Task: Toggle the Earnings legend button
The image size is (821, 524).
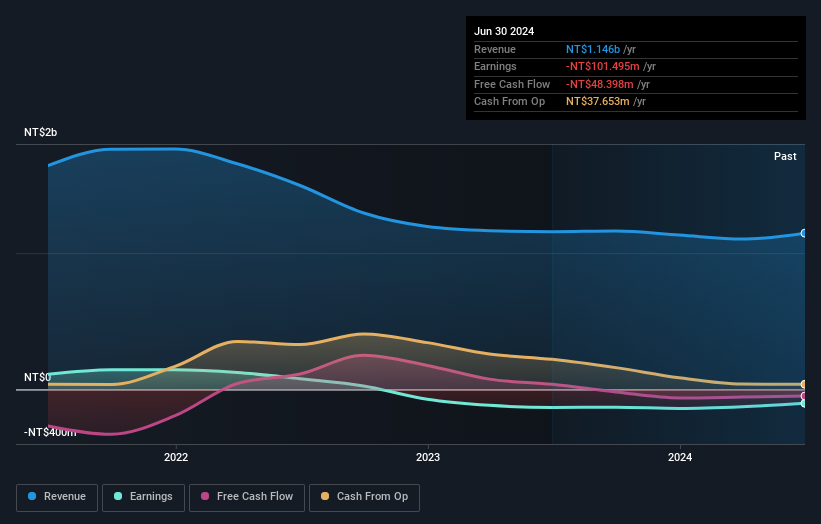Action: click(143, 497)
